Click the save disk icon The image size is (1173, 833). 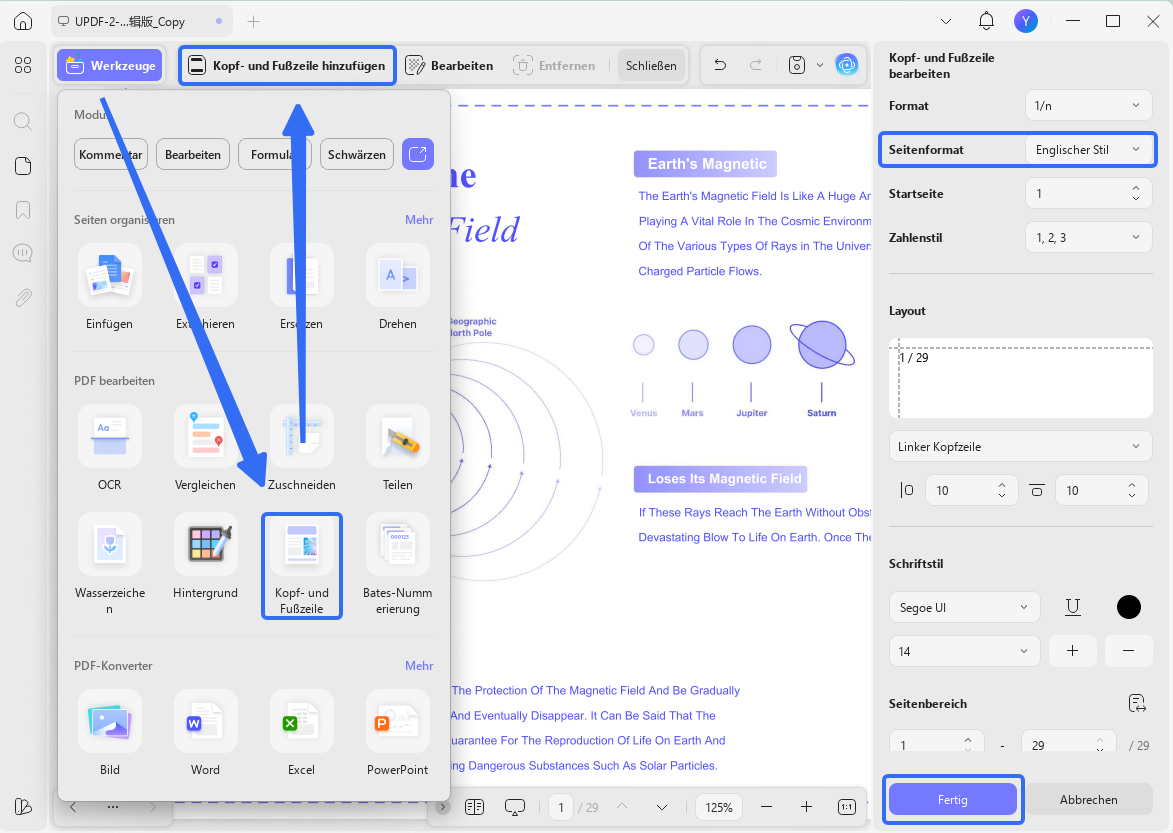[797, 65]
